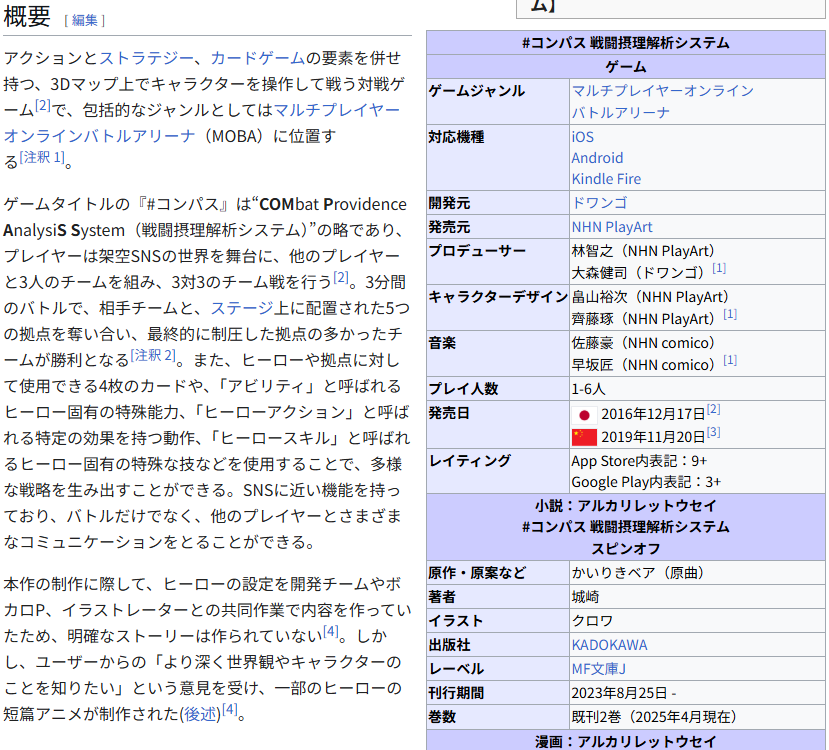
Task: Select the name 佐藤豪（NHN comico）
Action: pyautogui.click(x=643, y=343)
